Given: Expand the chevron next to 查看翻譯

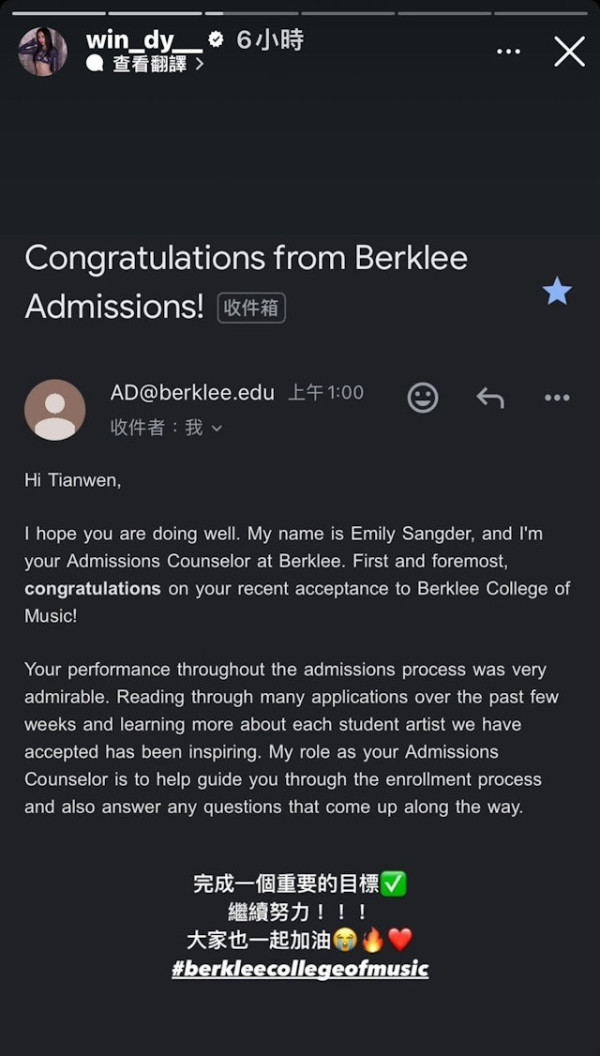Looking at the screenshot, I should point(199,64).
